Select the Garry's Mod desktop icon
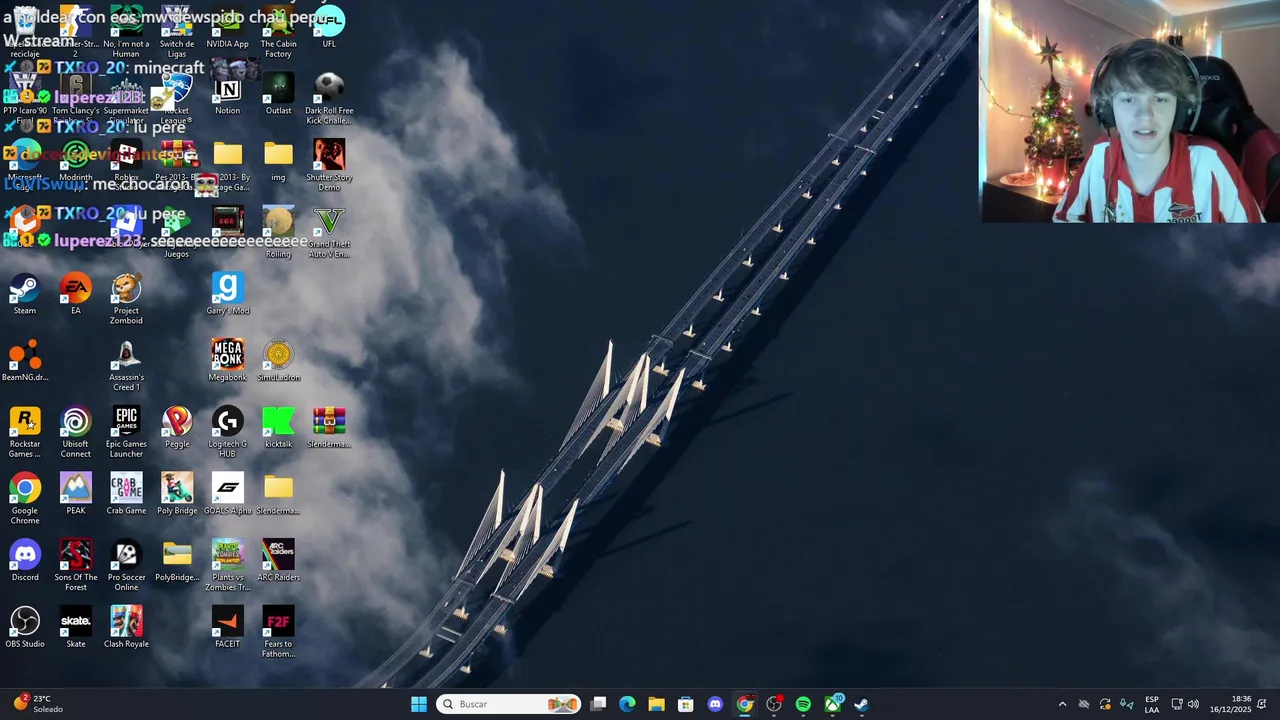This screenshot has width=1280, height=720. [228, 295]
